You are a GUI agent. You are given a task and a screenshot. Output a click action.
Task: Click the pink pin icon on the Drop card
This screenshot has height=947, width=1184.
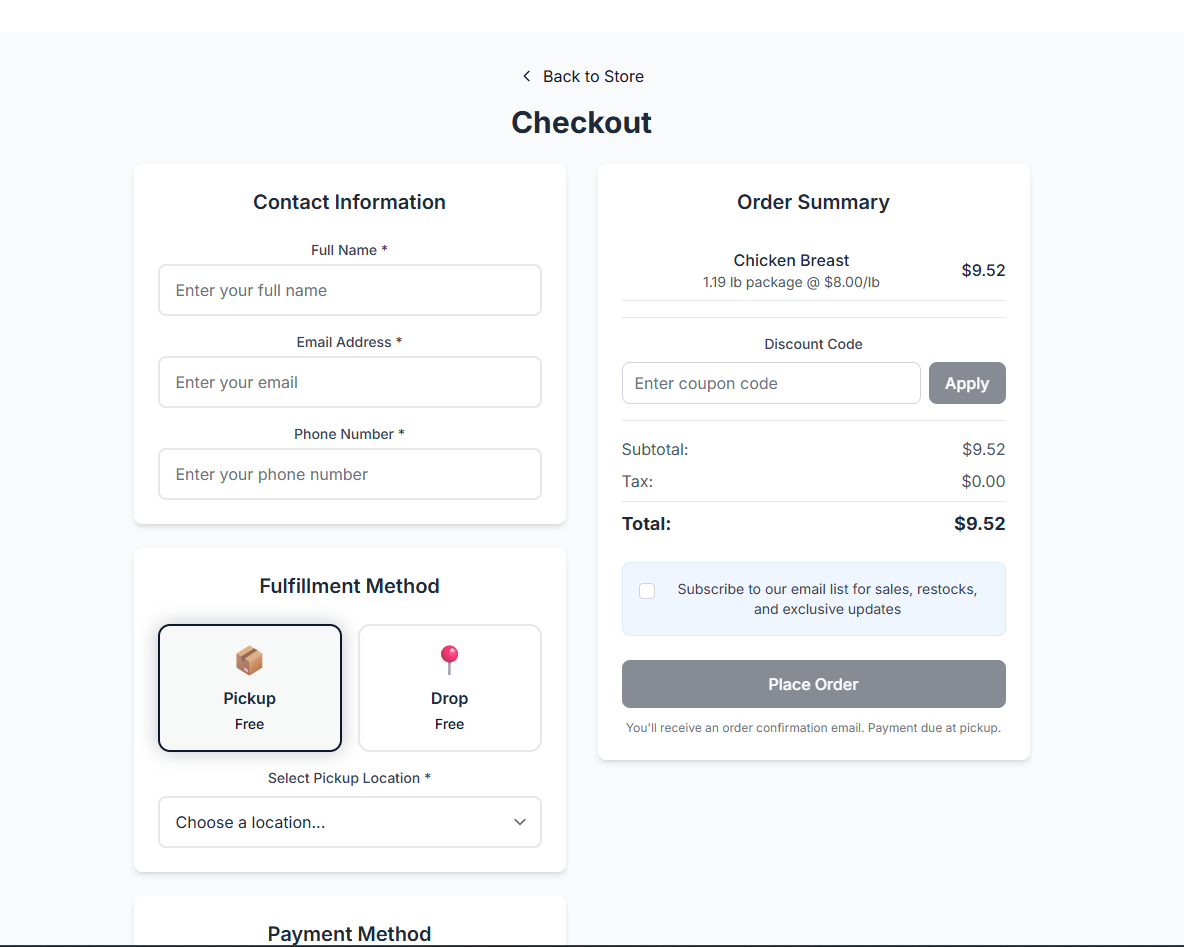[449, 658]
